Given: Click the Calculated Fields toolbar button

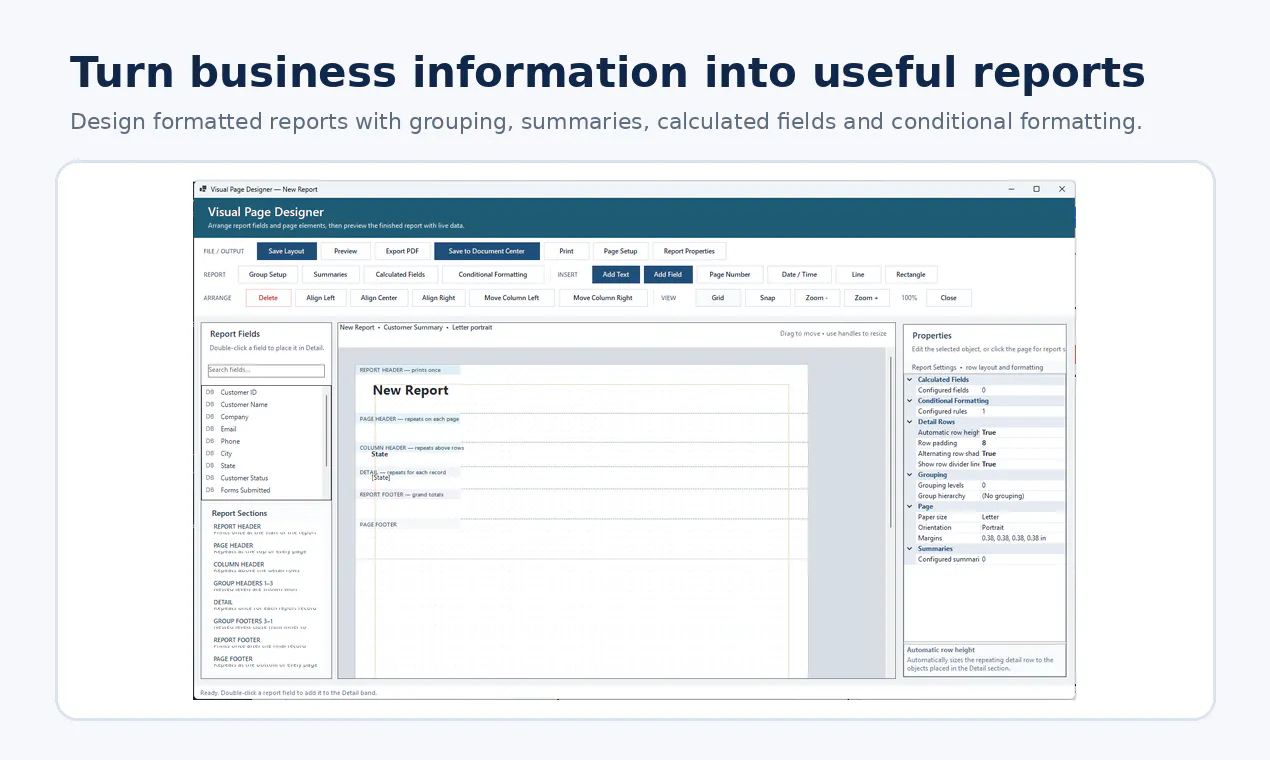Looking at the screenshot, I should [x=401, y=274].
